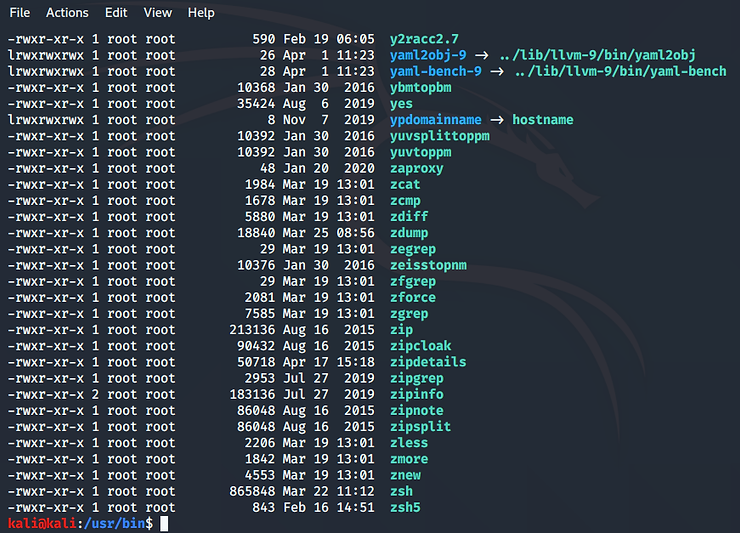
Task: Select the zipdetails file name
Action: [x=428, y=362]
